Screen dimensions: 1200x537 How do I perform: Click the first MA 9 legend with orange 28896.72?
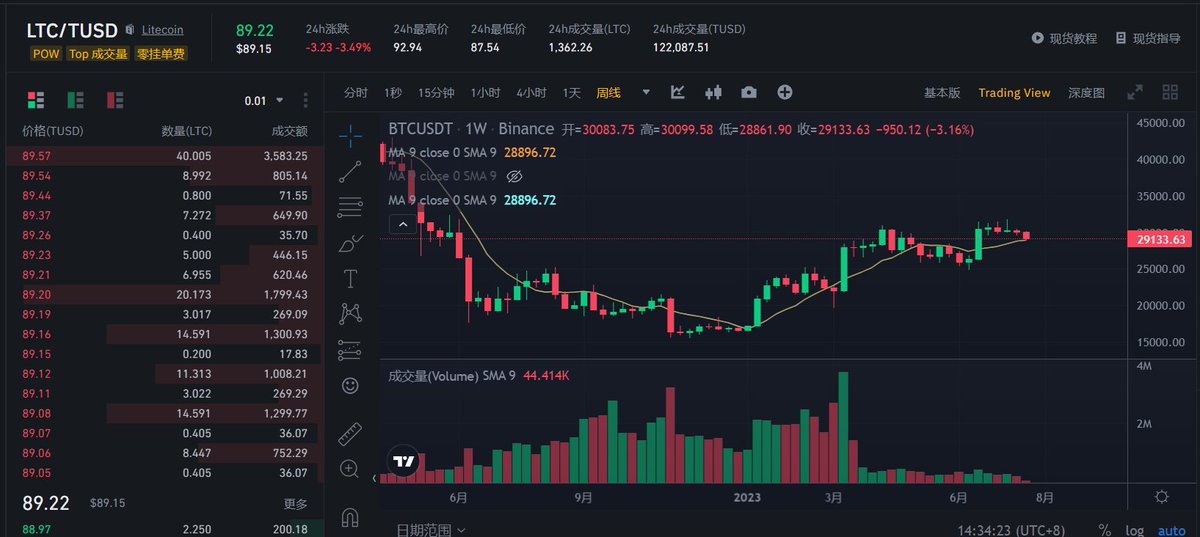coord(472,152)
